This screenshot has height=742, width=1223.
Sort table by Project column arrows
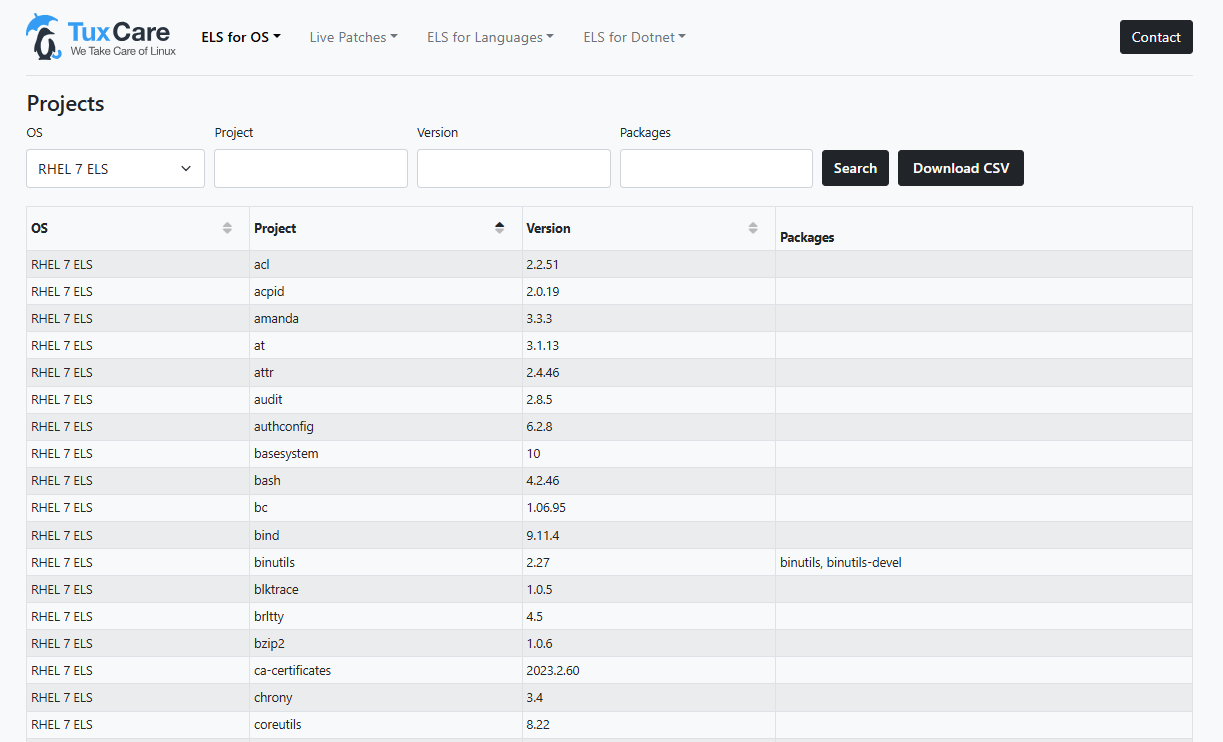(x=499, y=228)
